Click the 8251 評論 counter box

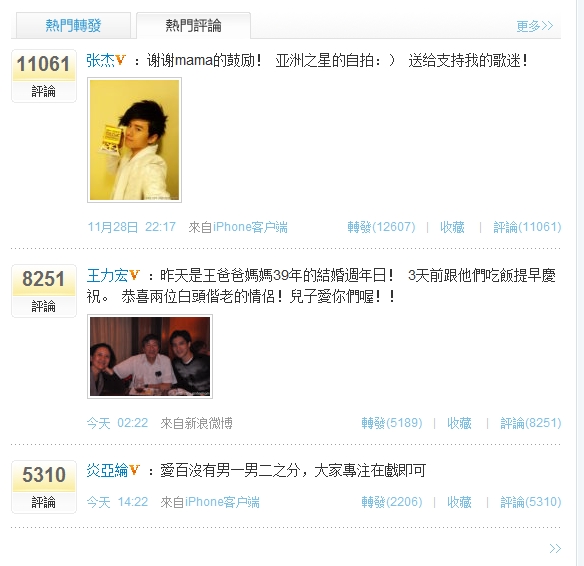coord(44,291)
